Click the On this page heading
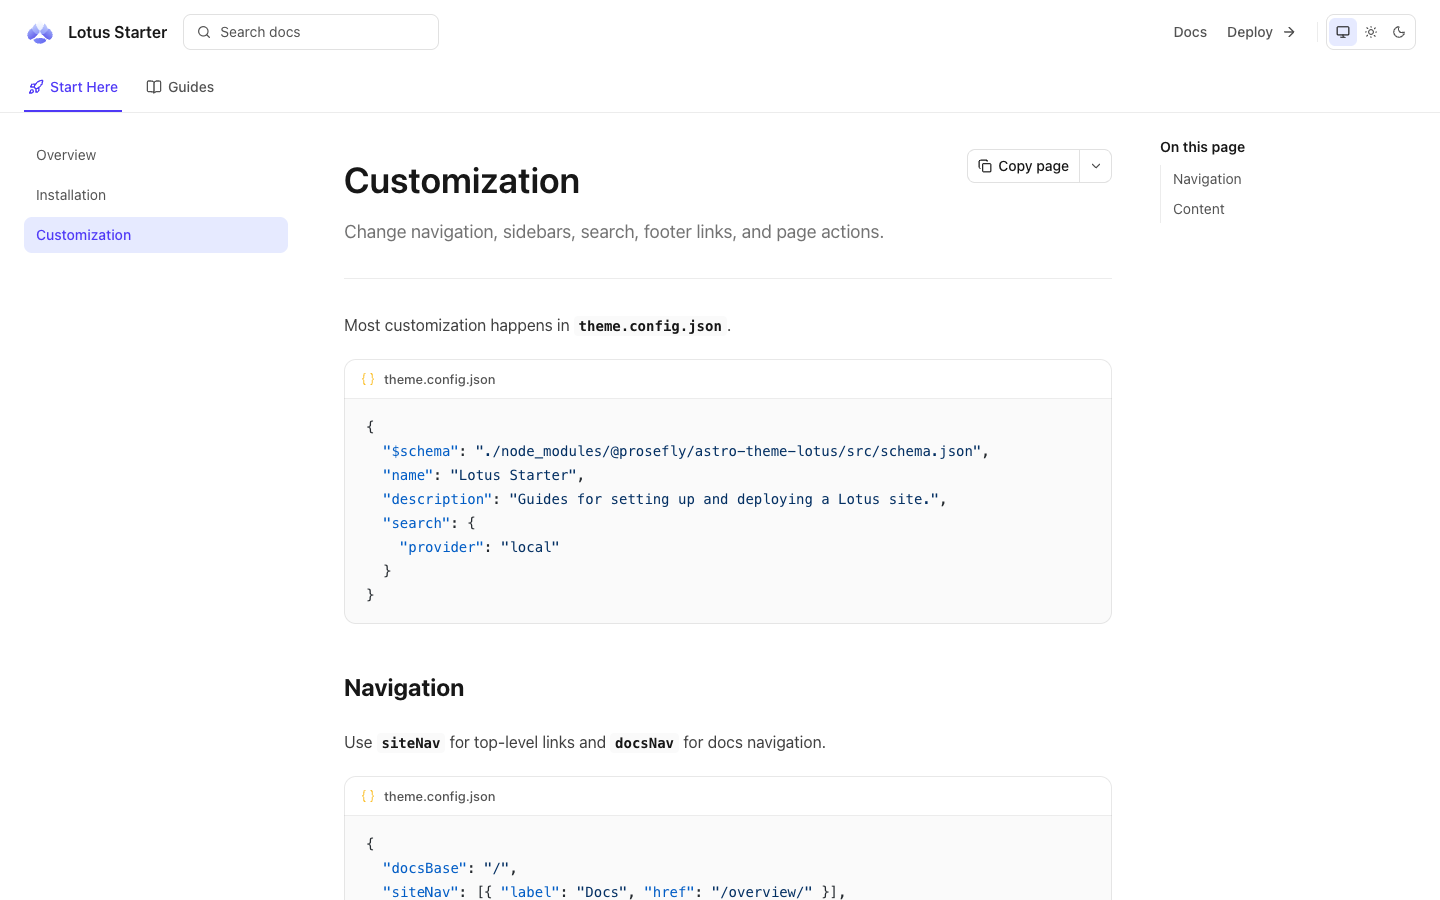This screenshot has height=900, width=1440. [1202, 147]
